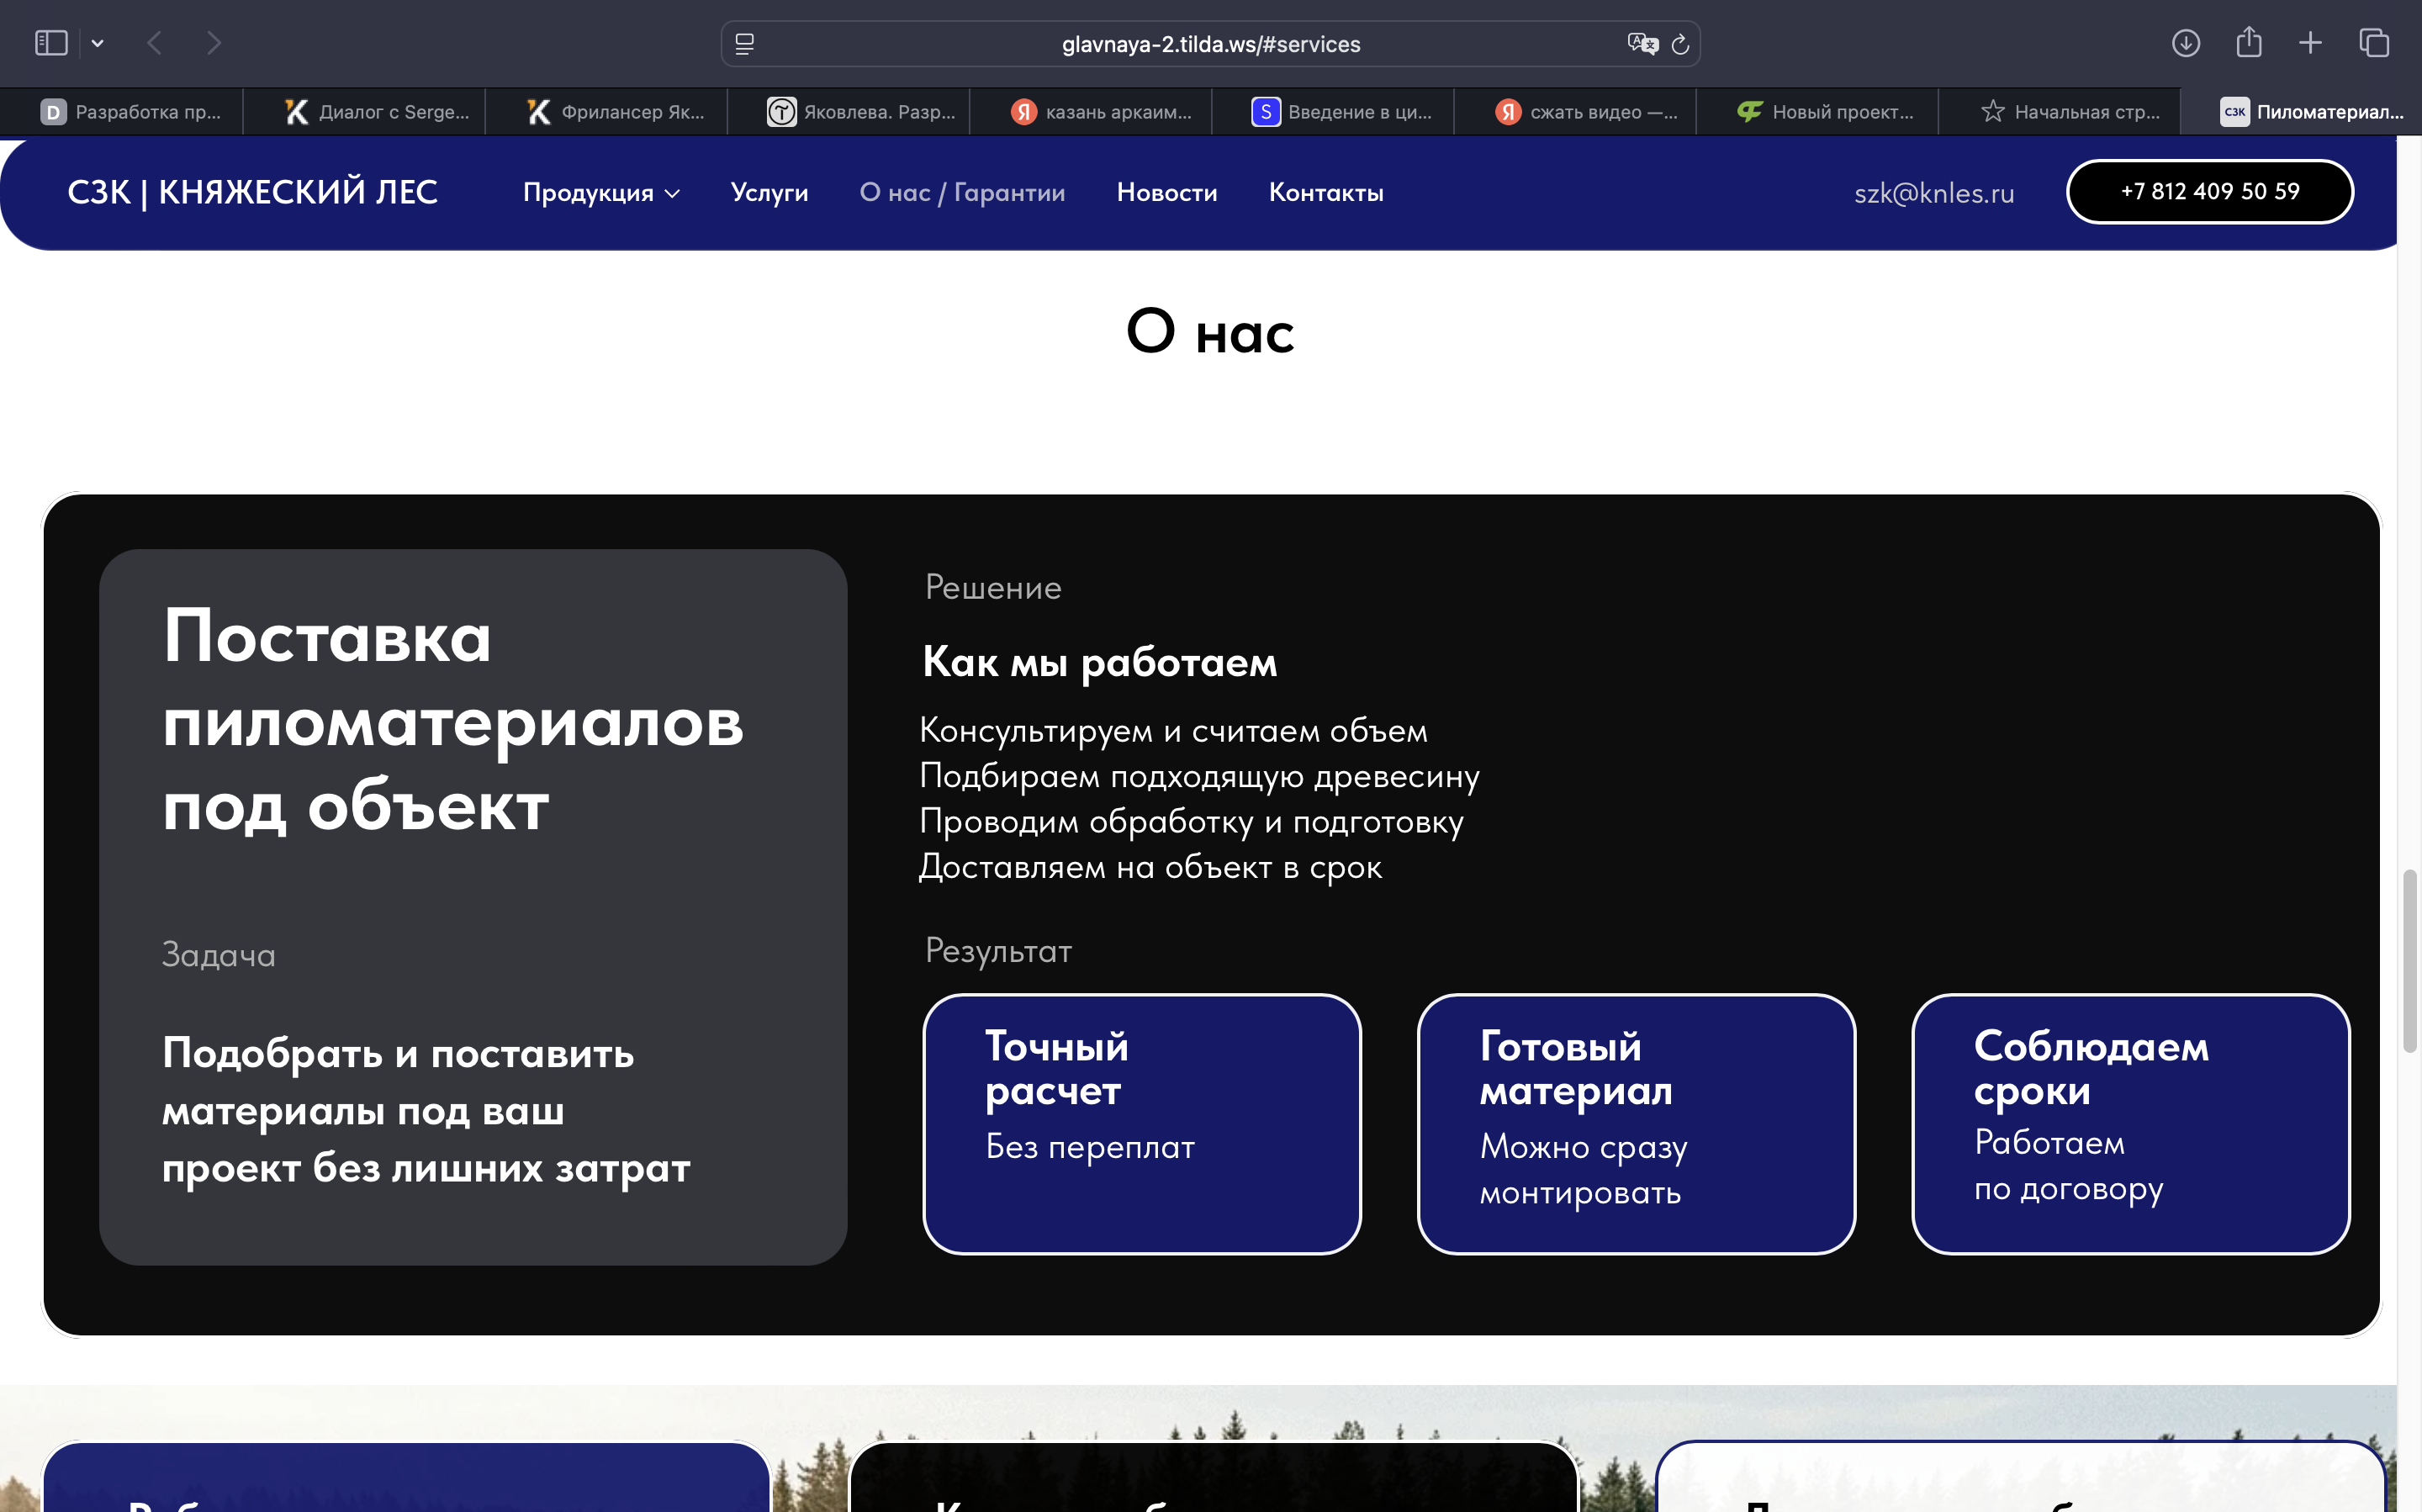2422x1512 pixels.
Task: Click the 'Готовый материал' result card
Action: coord(1636,1123)
